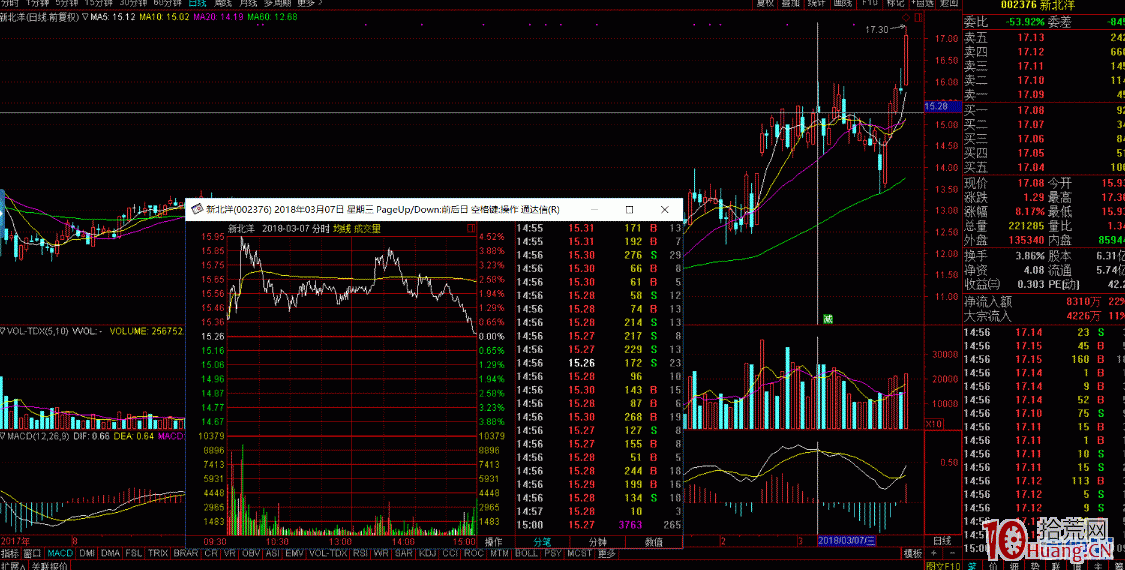Select the OBV indicator tab
This screenshot has width=1125, height=570.
coord(251,553)
